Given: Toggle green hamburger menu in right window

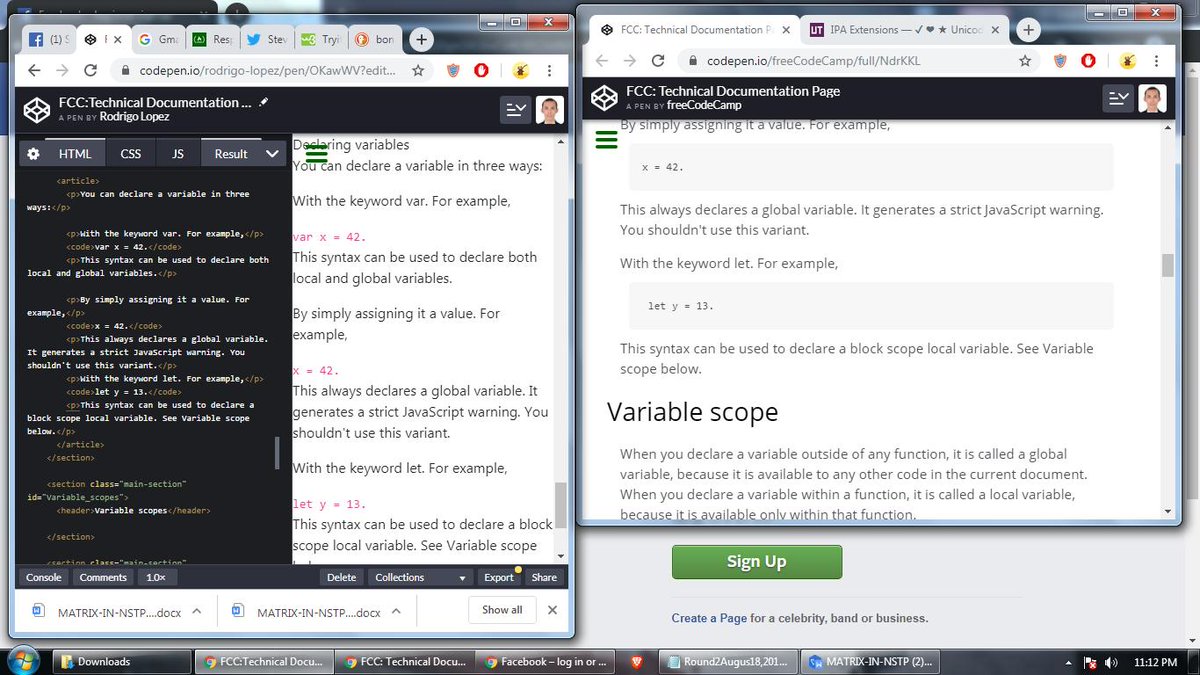Looking at the screenshot, I should [x=606, y=139].
